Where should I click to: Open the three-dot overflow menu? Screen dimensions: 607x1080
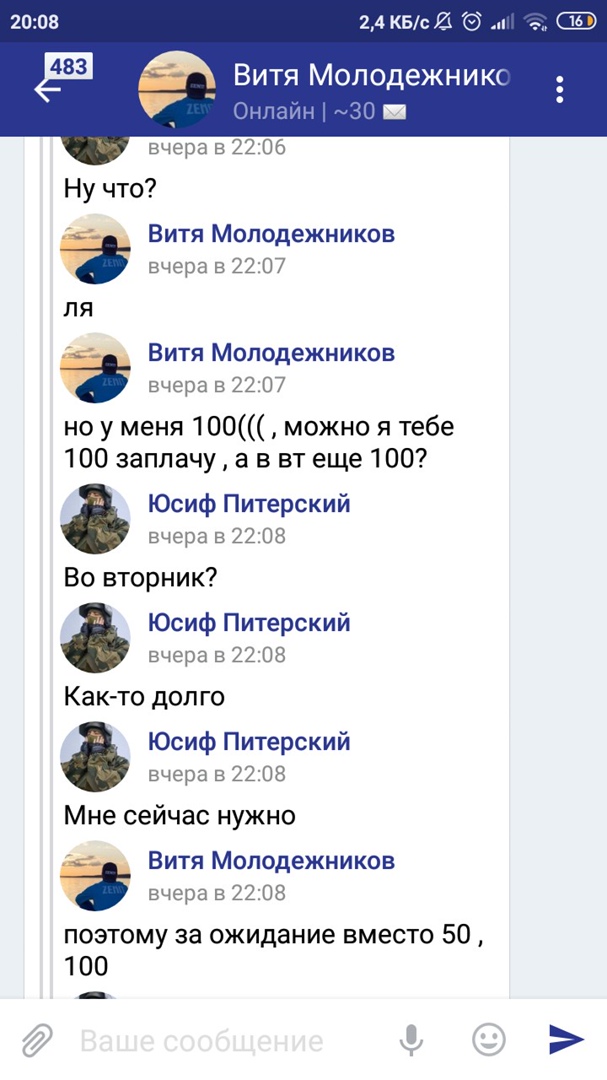pyautogui.click(x=560, y=88)
